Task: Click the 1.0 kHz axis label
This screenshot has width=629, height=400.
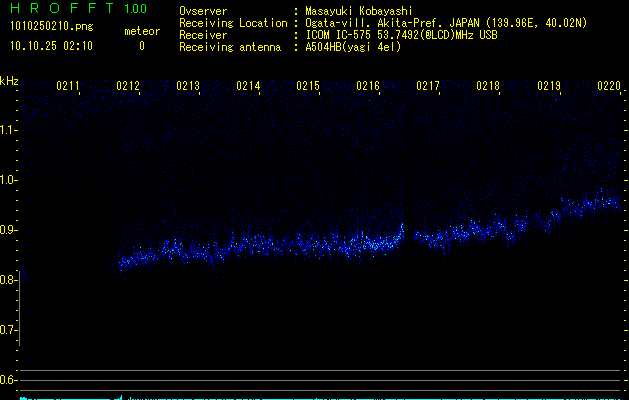Action: point(7,180)
